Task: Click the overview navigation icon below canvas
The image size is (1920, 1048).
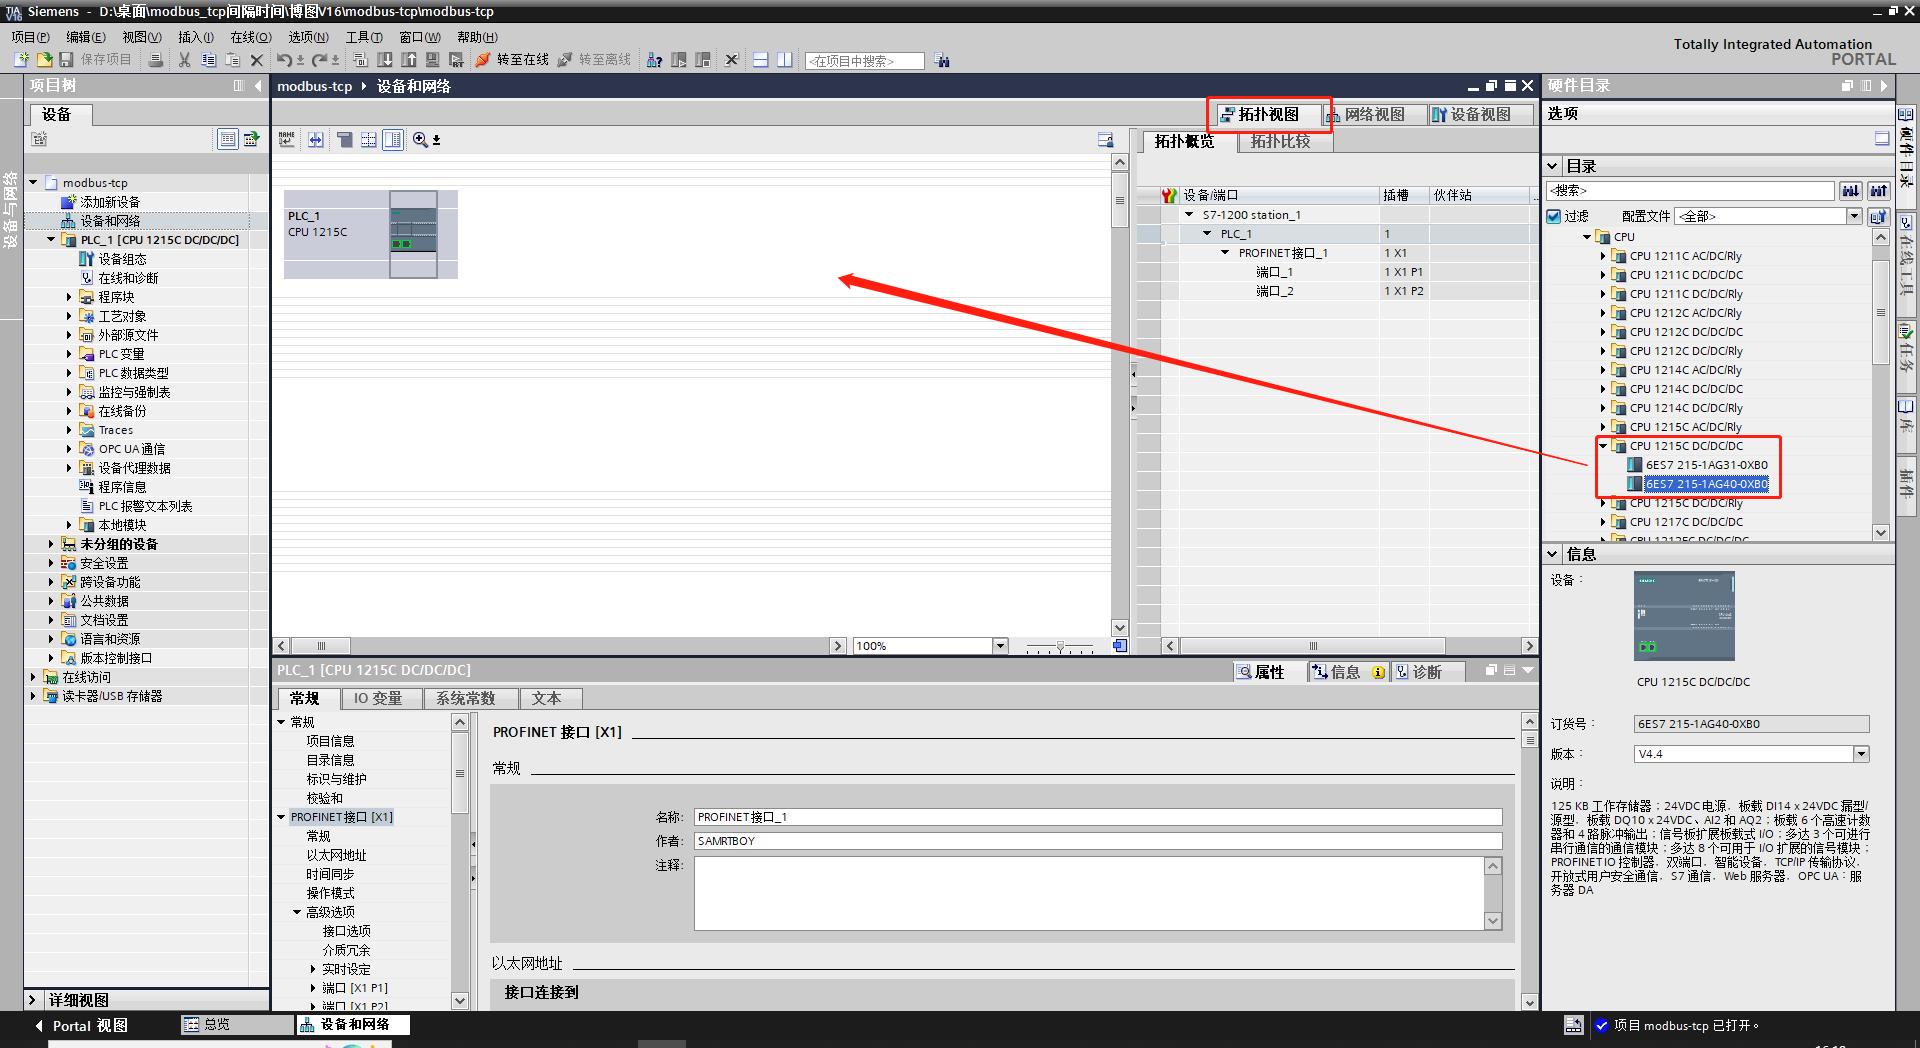Action: click(x=1120, y=646)
